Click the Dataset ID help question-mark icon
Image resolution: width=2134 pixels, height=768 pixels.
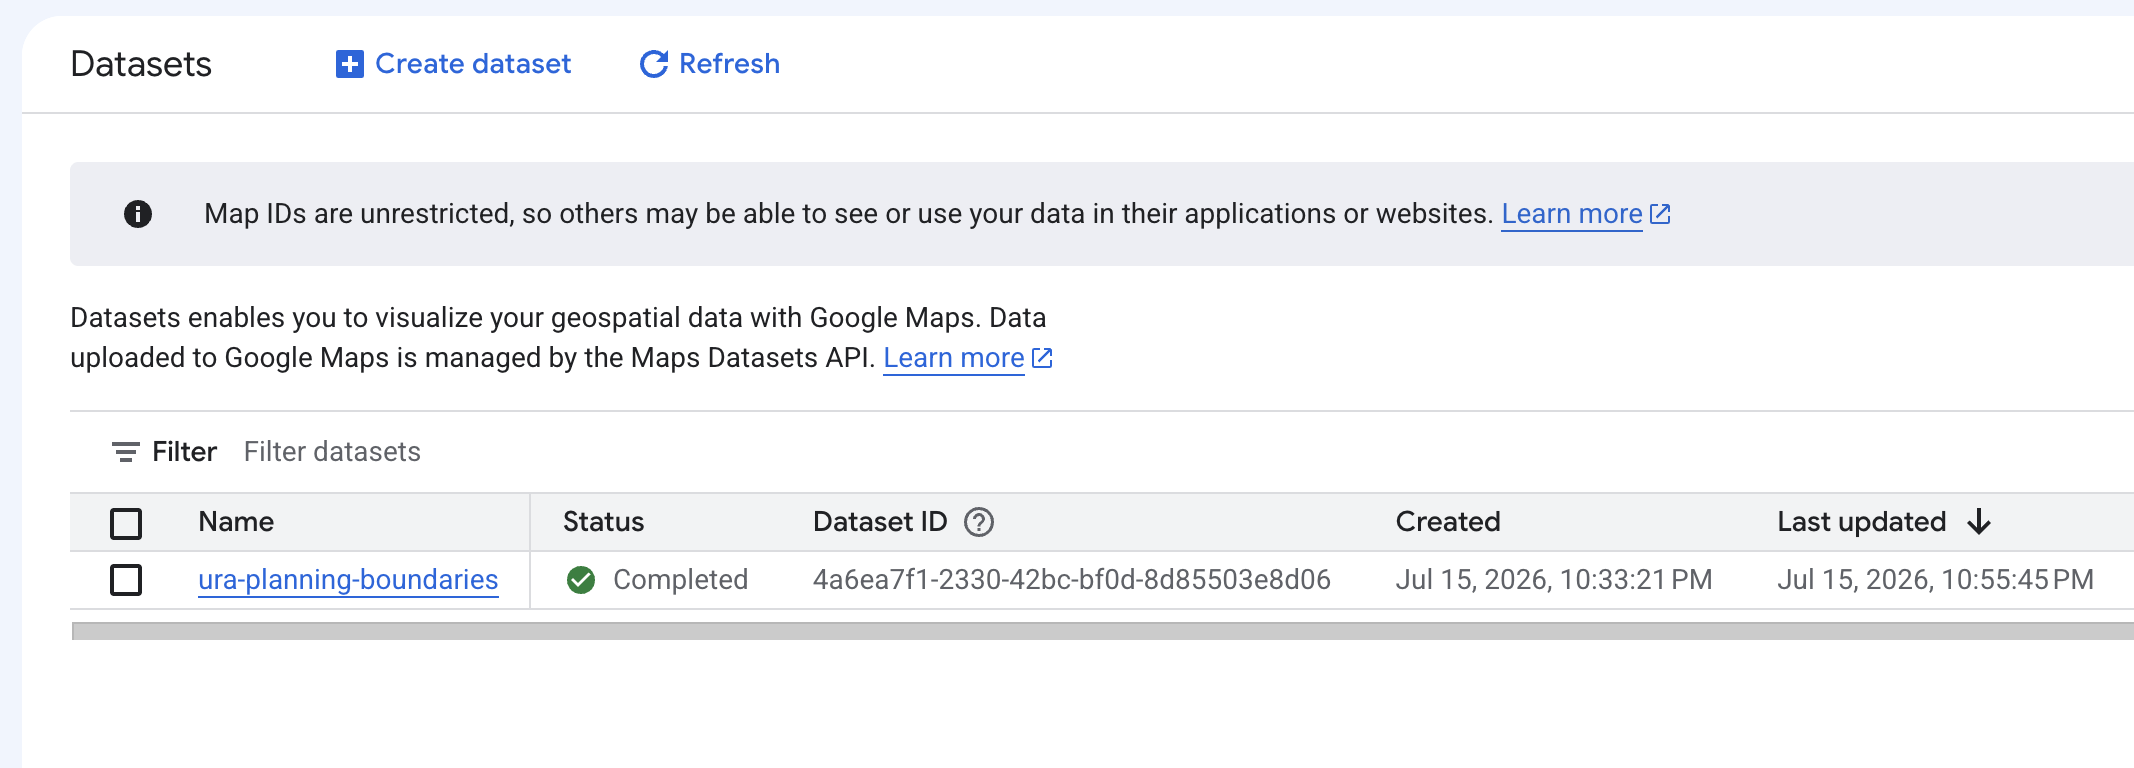(x=979, y=522)
